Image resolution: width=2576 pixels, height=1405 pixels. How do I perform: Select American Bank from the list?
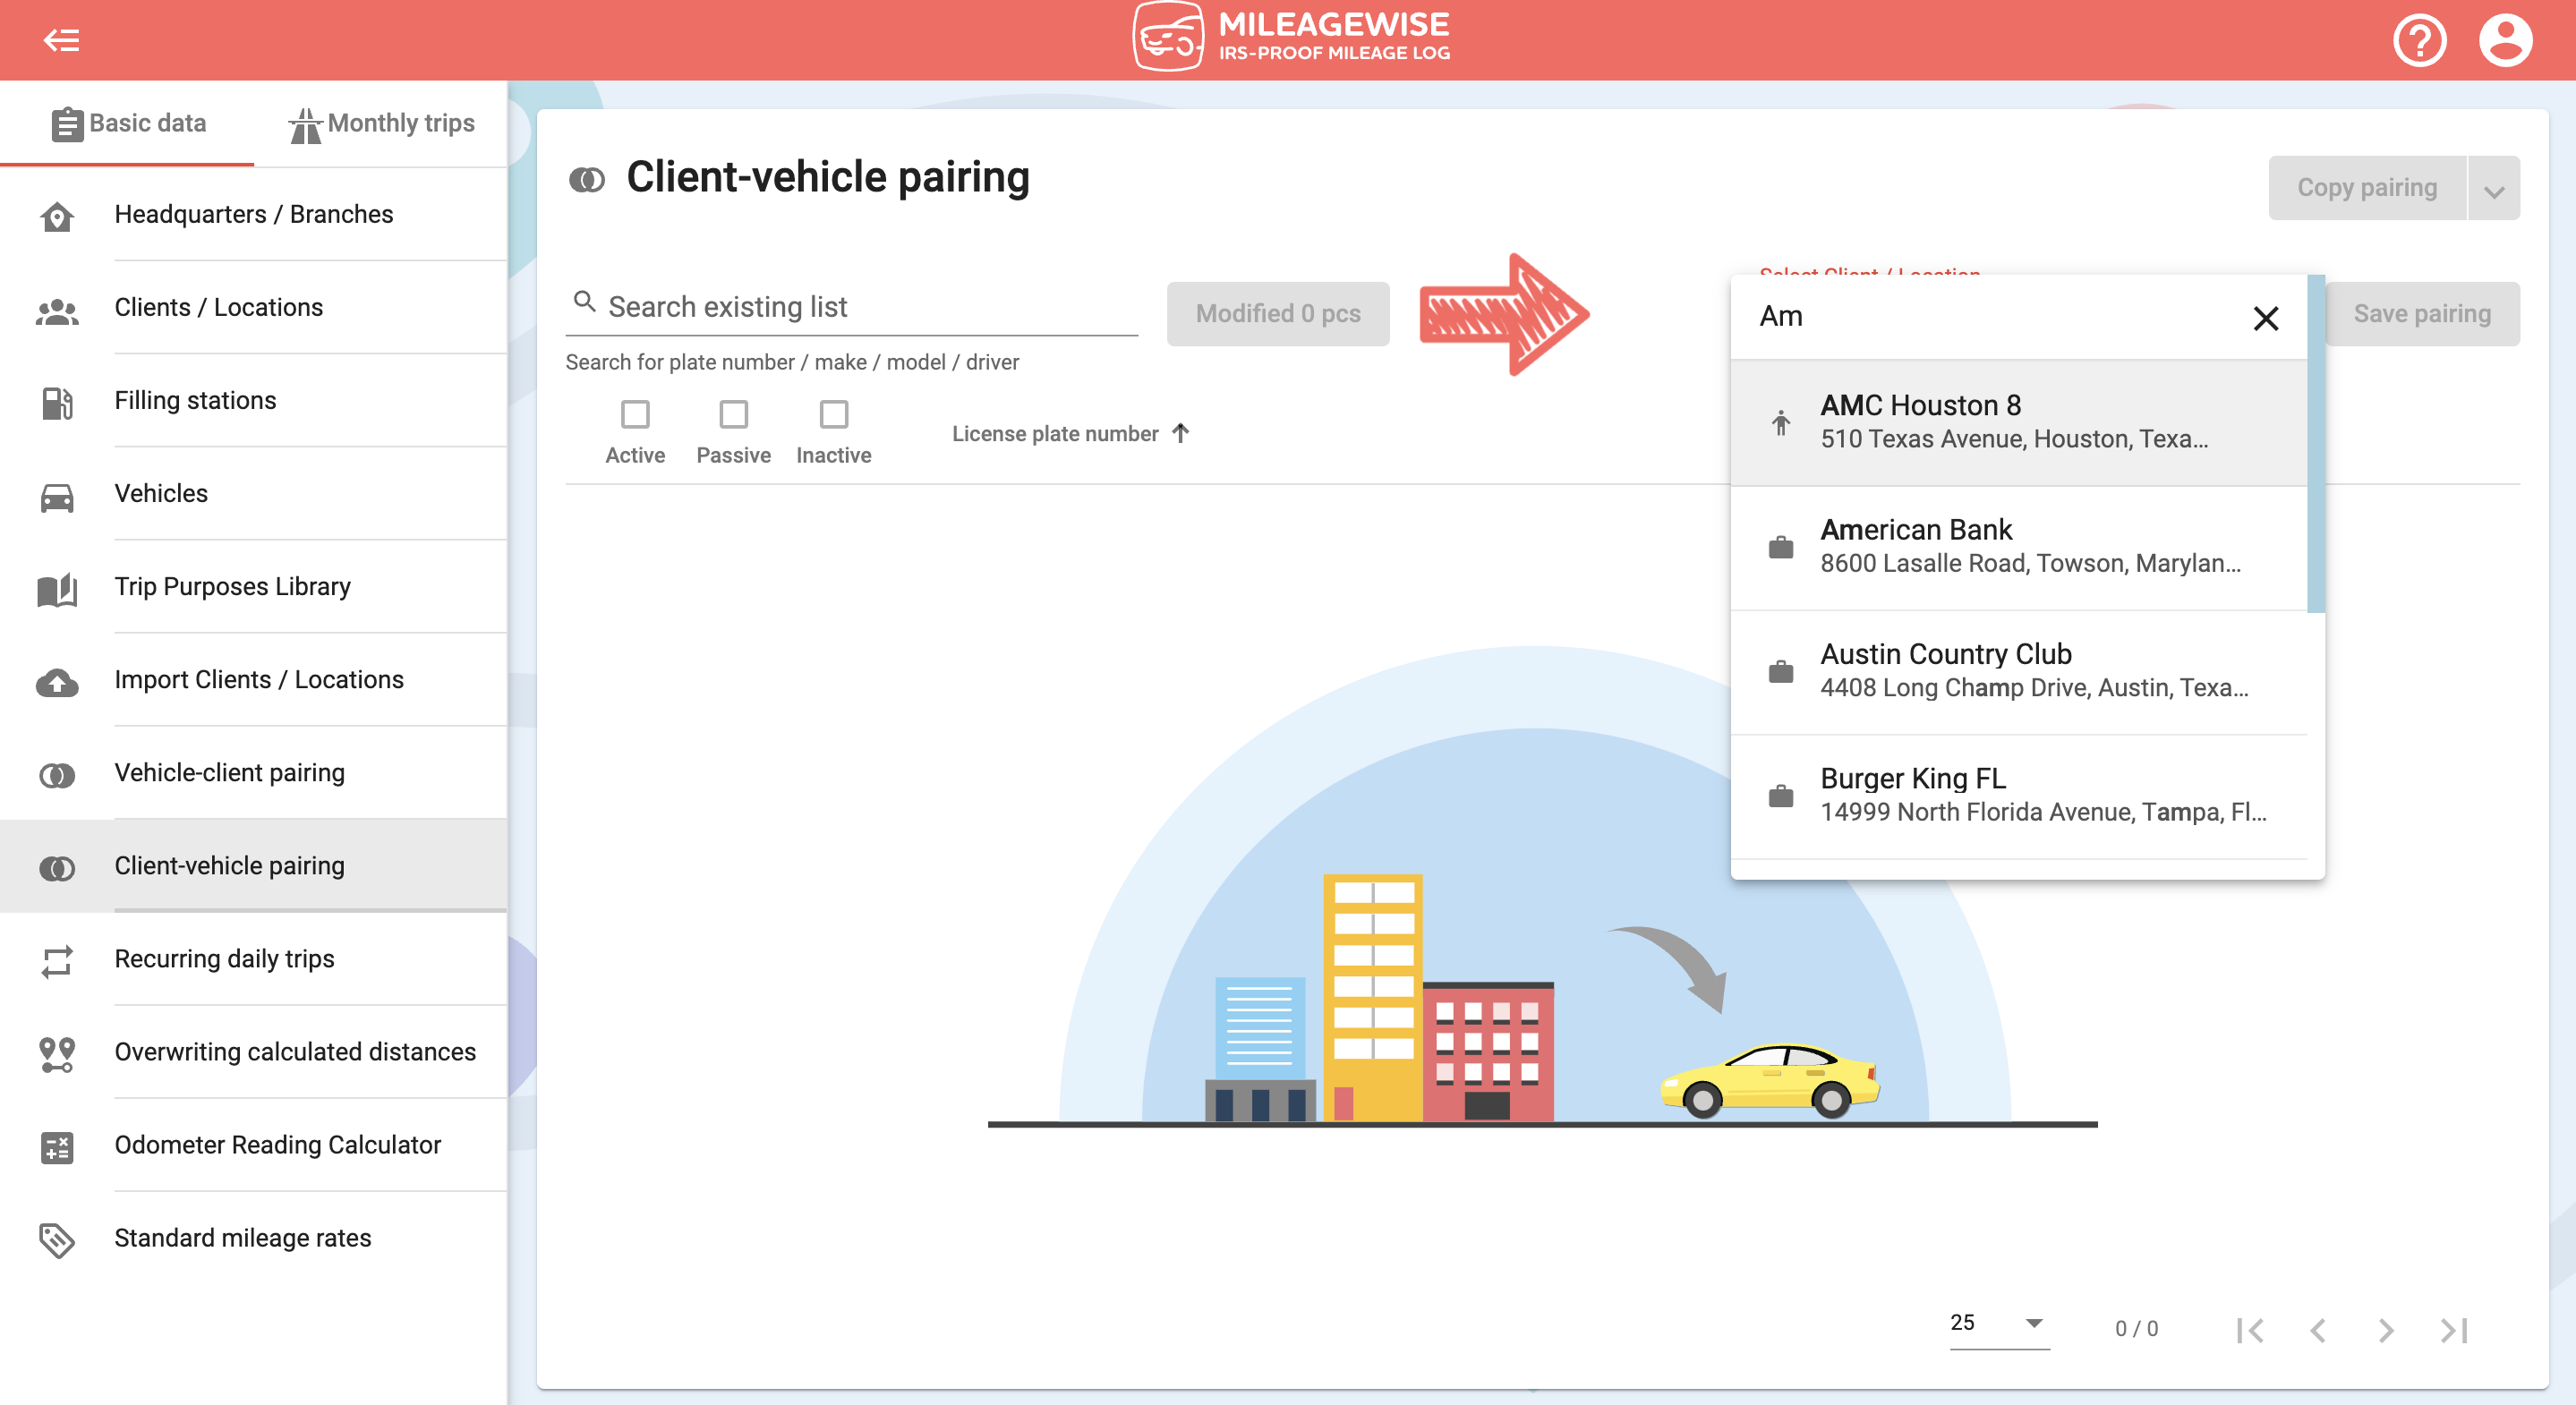point(2018,547)
